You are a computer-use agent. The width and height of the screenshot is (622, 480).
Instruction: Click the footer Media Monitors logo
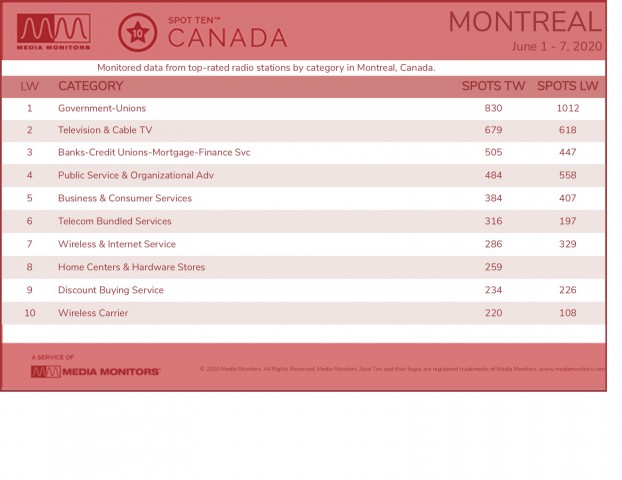pyautogui.click(x=96, y=372)
